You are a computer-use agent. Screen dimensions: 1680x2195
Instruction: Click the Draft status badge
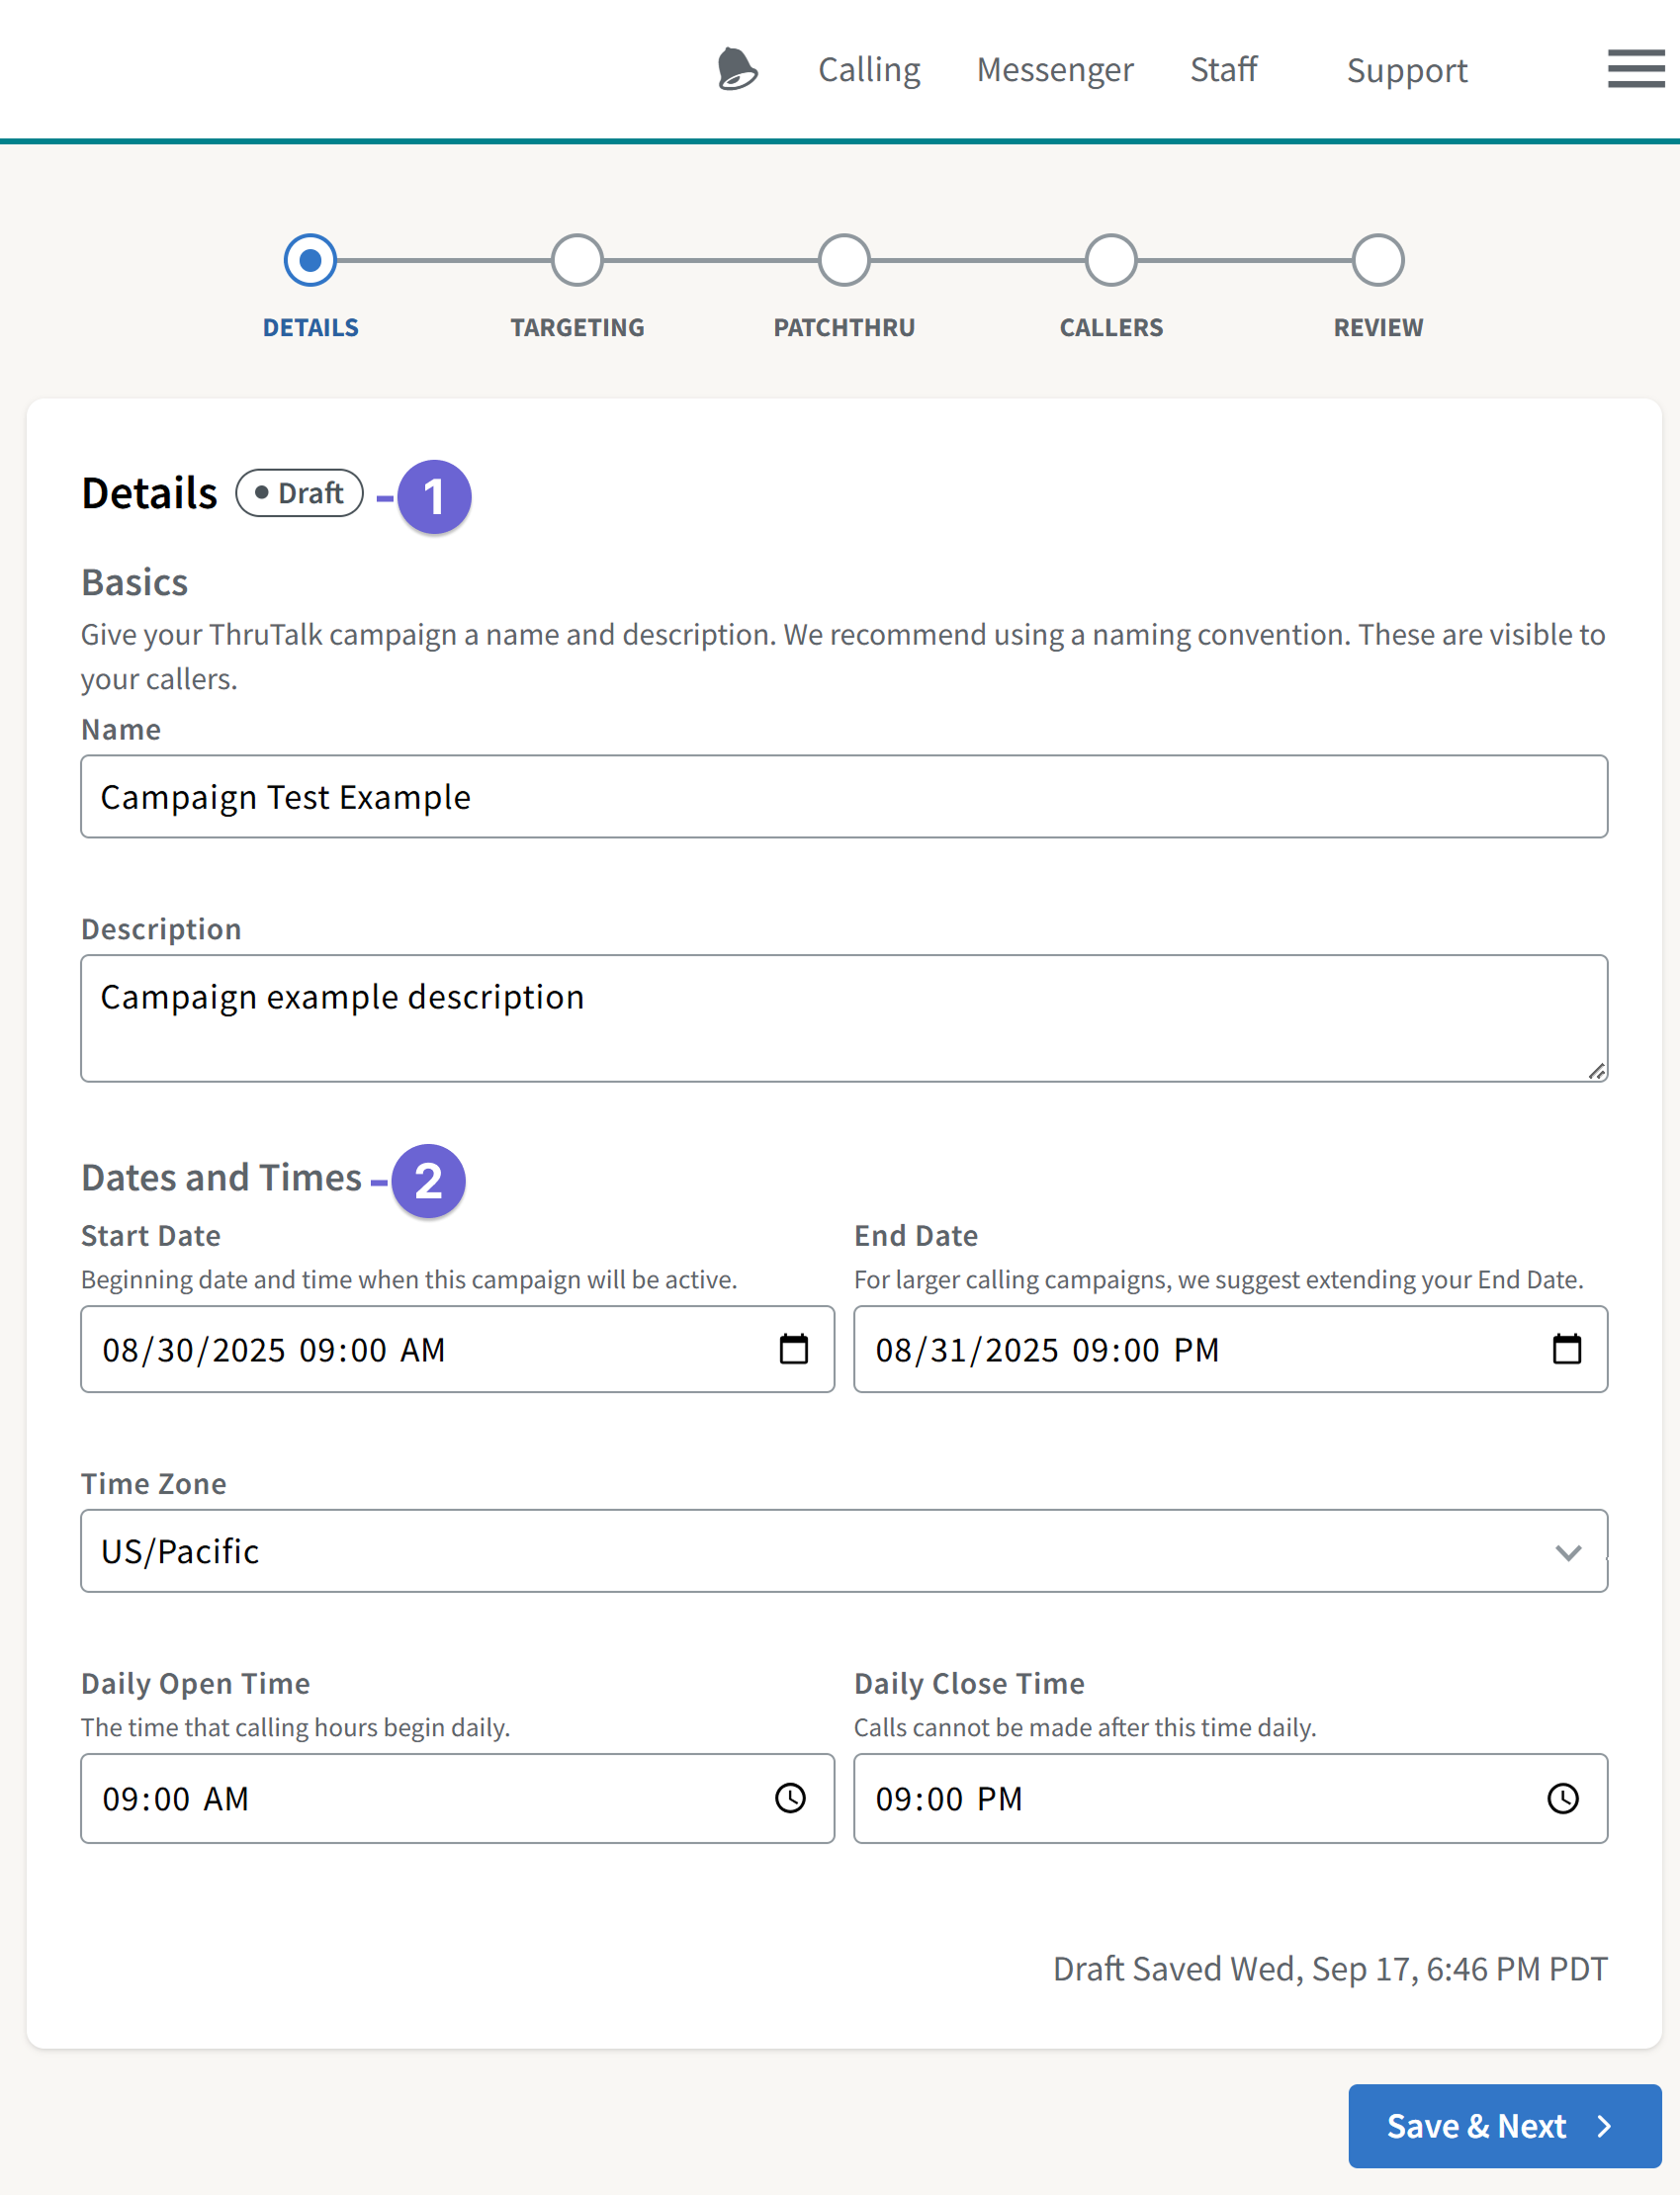click(x=299, y=493)
